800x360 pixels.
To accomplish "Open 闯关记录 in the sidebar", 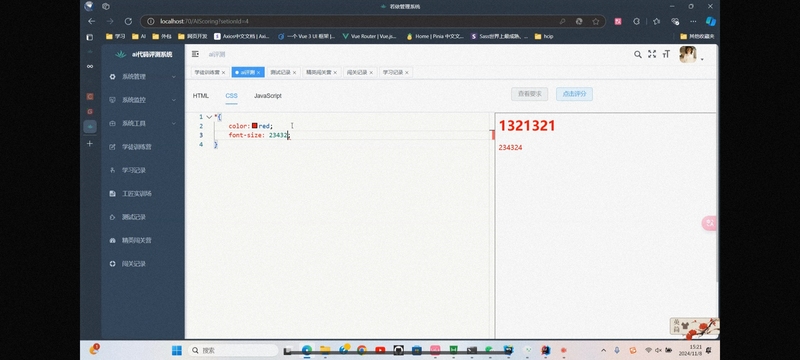I will (143, 264).
